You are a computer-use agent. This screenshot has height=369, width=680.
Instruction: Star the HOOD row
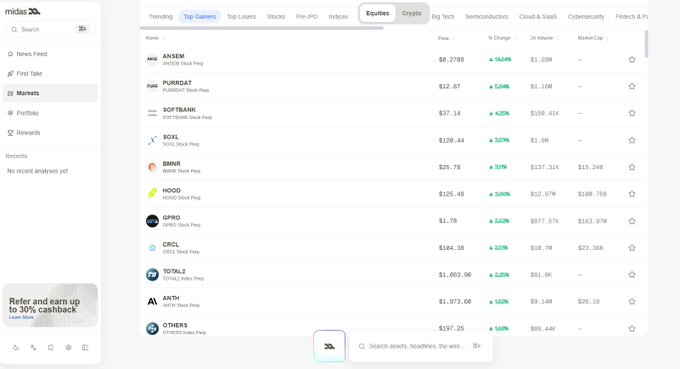point(632,194)
